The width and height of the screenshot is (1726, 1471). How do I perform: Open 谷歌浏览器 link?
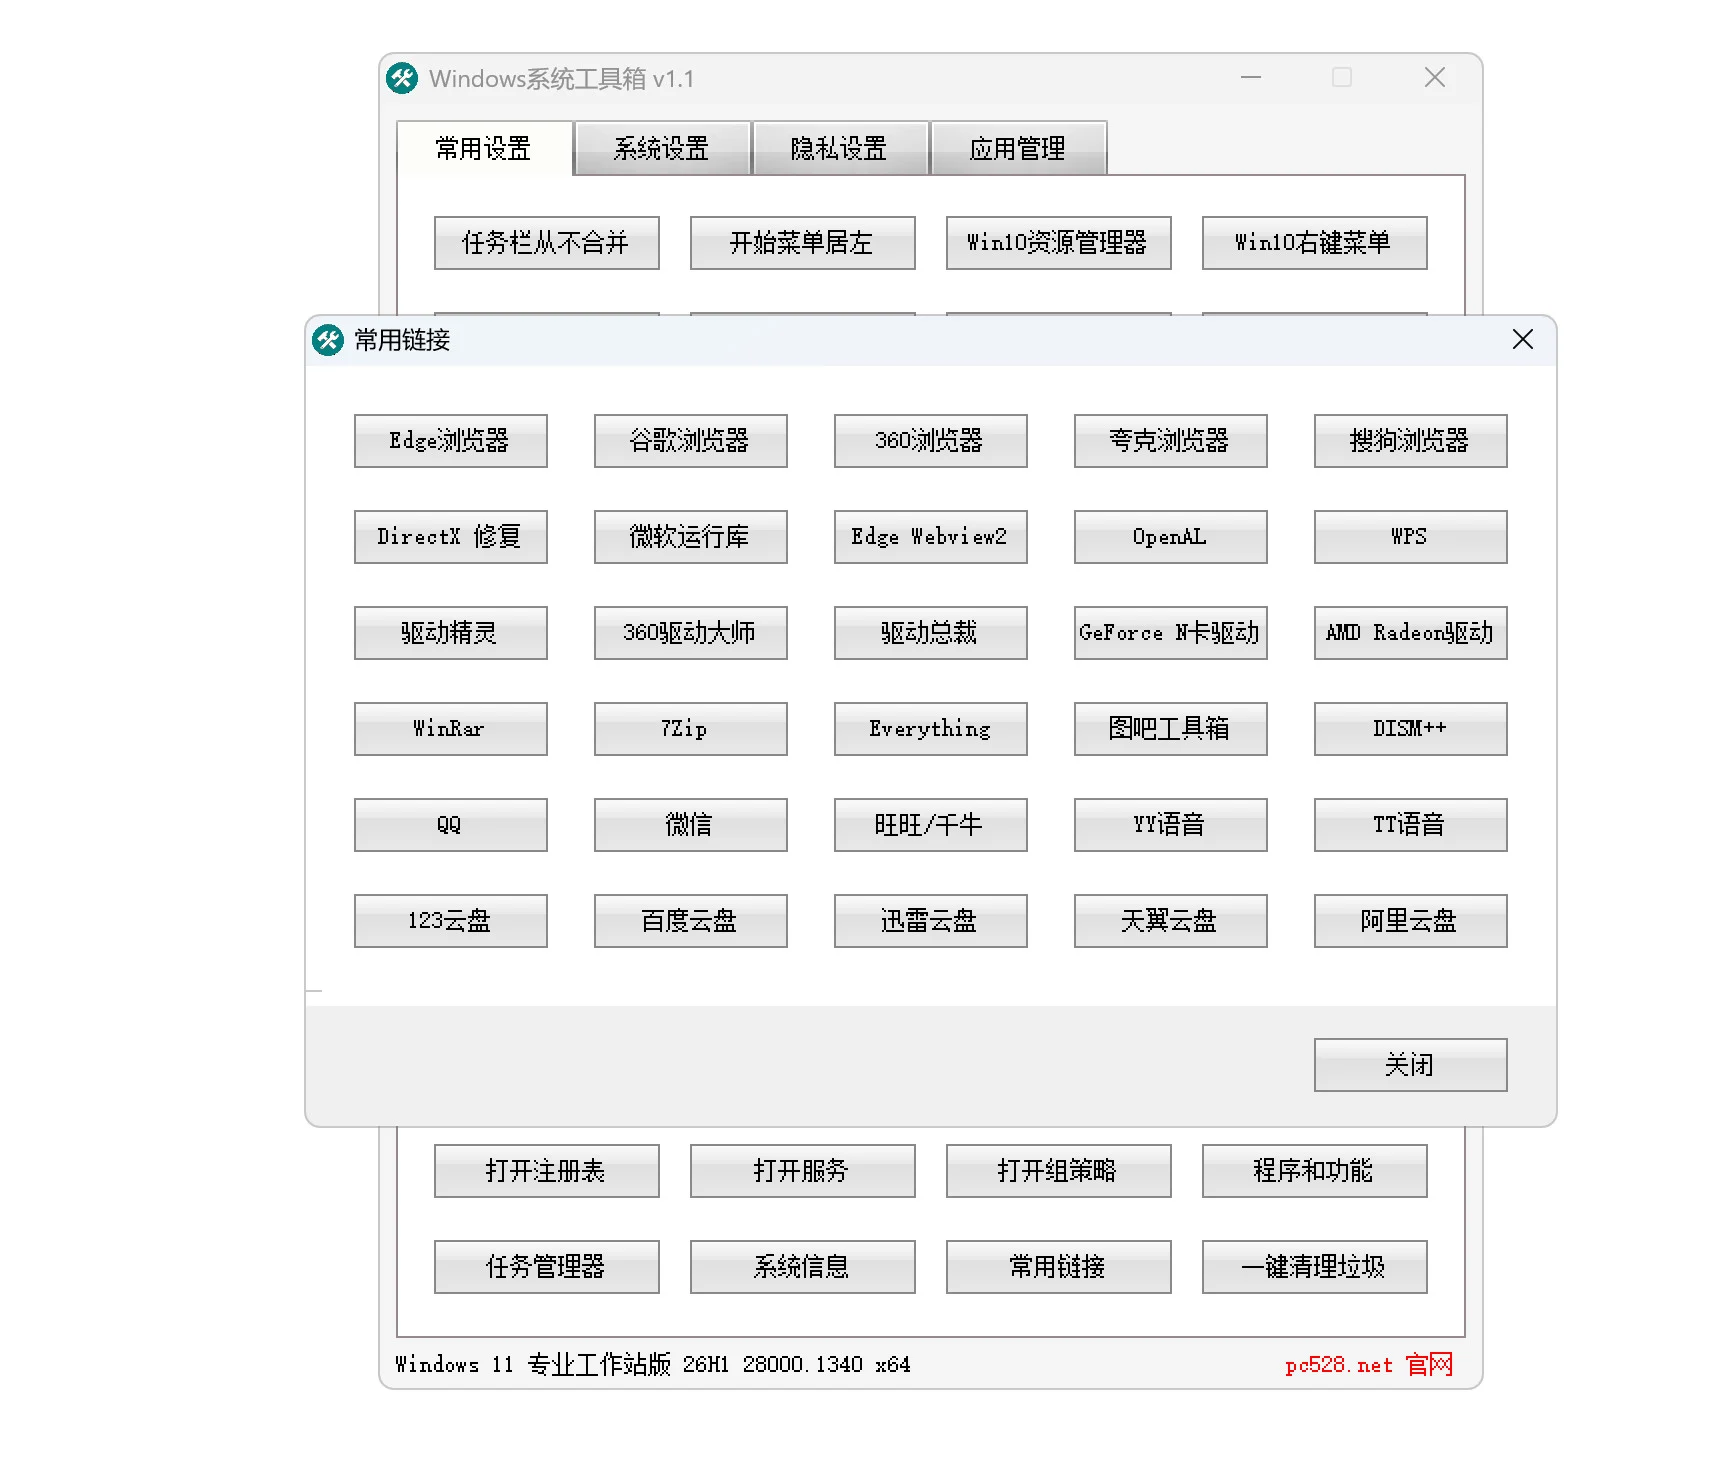(x=690, y=440)
